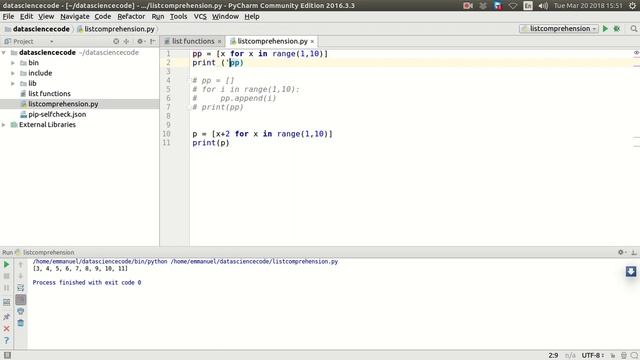
Task: Hide the Project tool window
Action: click(153, 41)
